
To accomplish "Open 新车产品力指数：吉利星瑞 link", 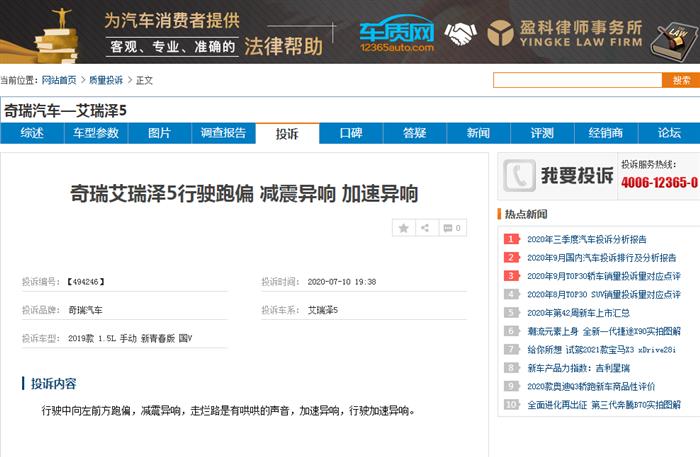I will 578,368.
